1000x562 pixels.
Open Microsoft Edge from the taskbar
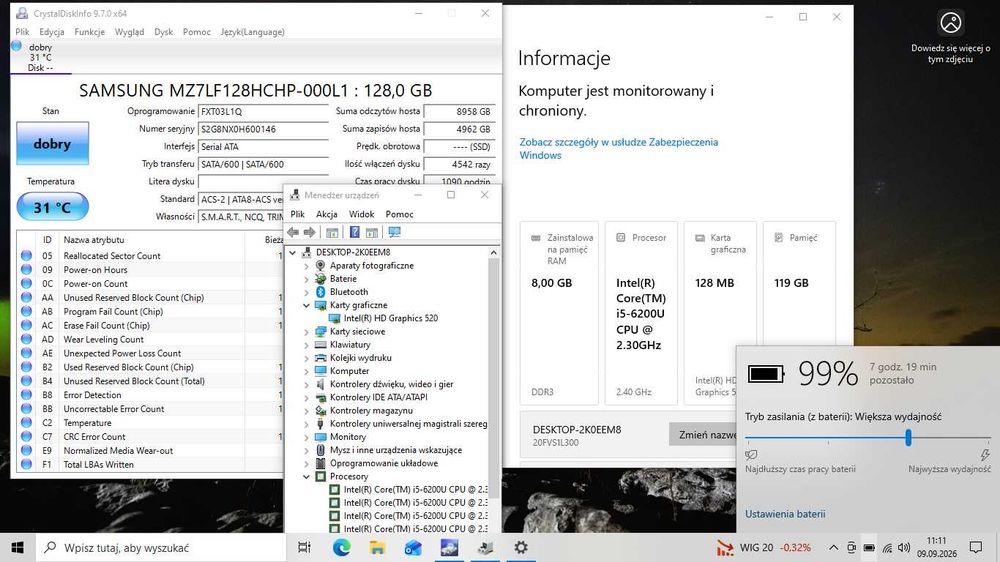tap(341, 547)
